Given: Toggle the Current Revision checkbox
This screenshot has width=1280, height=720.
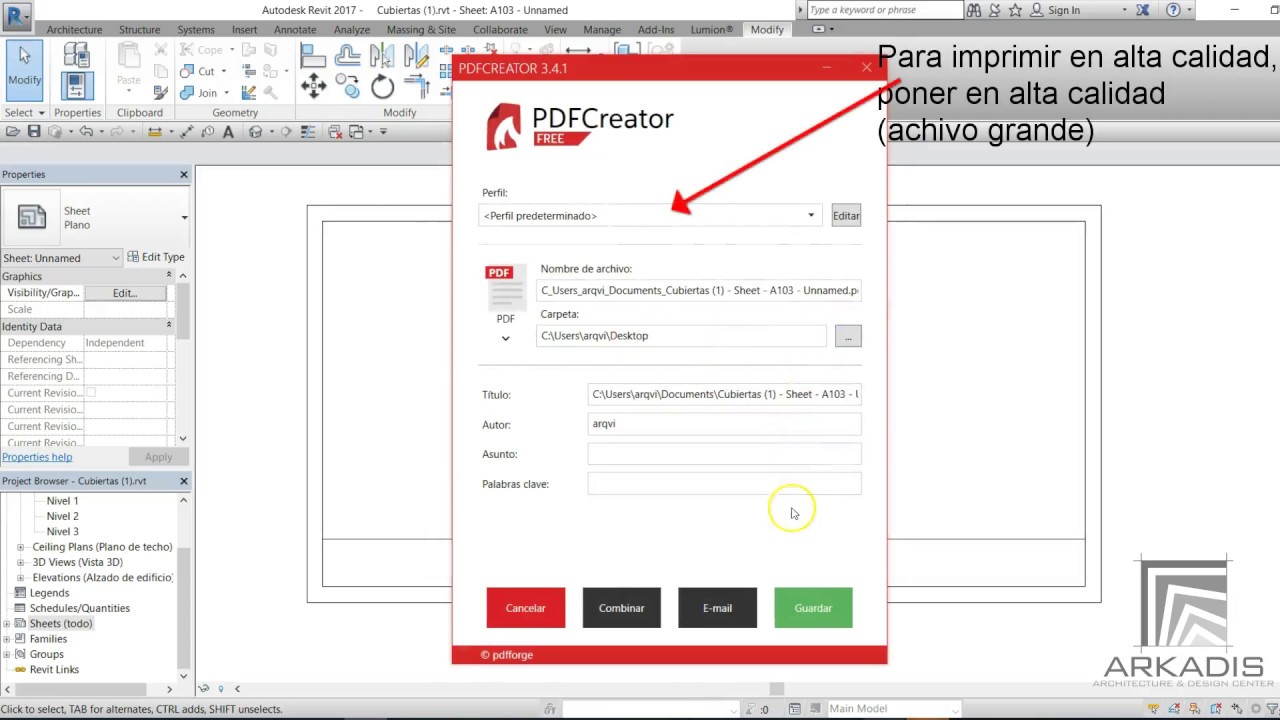Looking at the screenshot, I should point(90,393).
